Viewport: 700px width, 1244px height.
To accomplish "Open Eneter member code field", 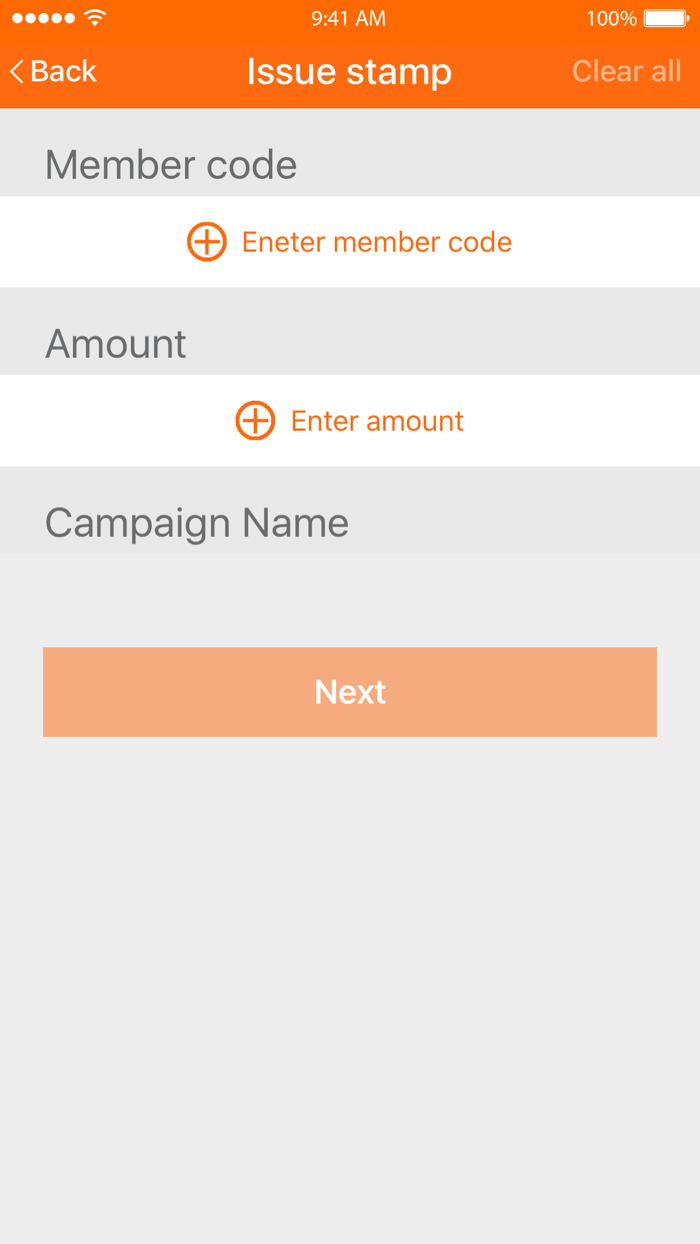I will point(375,241).
